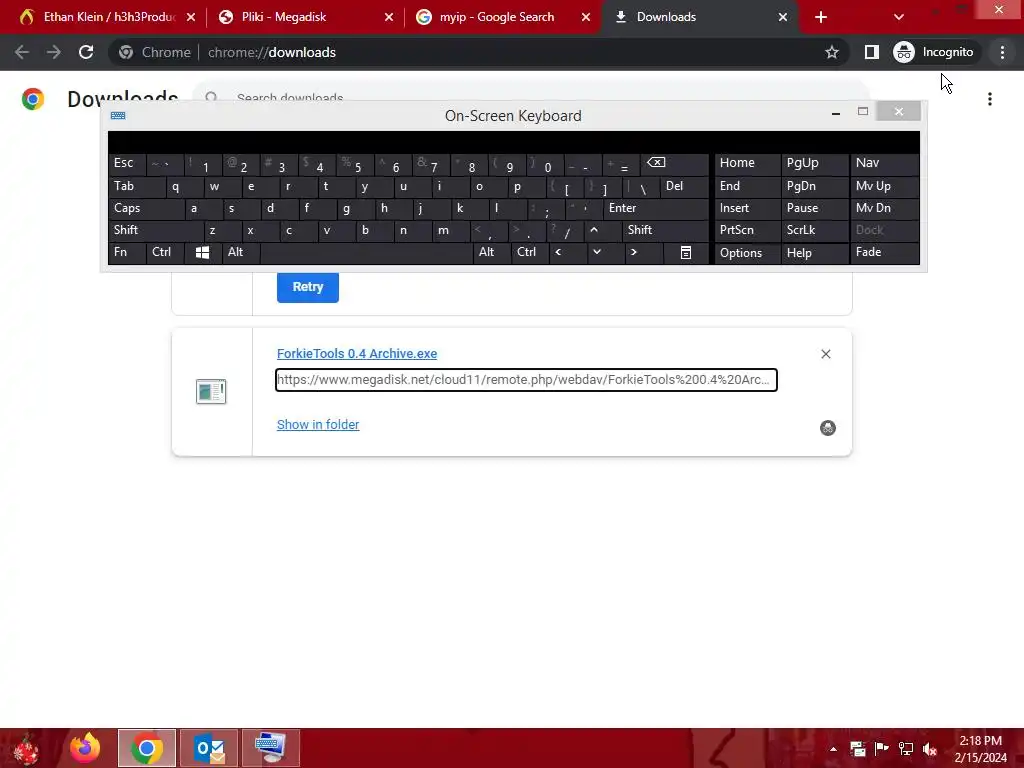Click the Windows logo key on keyboard
The height and width of the screenshot is (768, 1024).
[202, 252]
